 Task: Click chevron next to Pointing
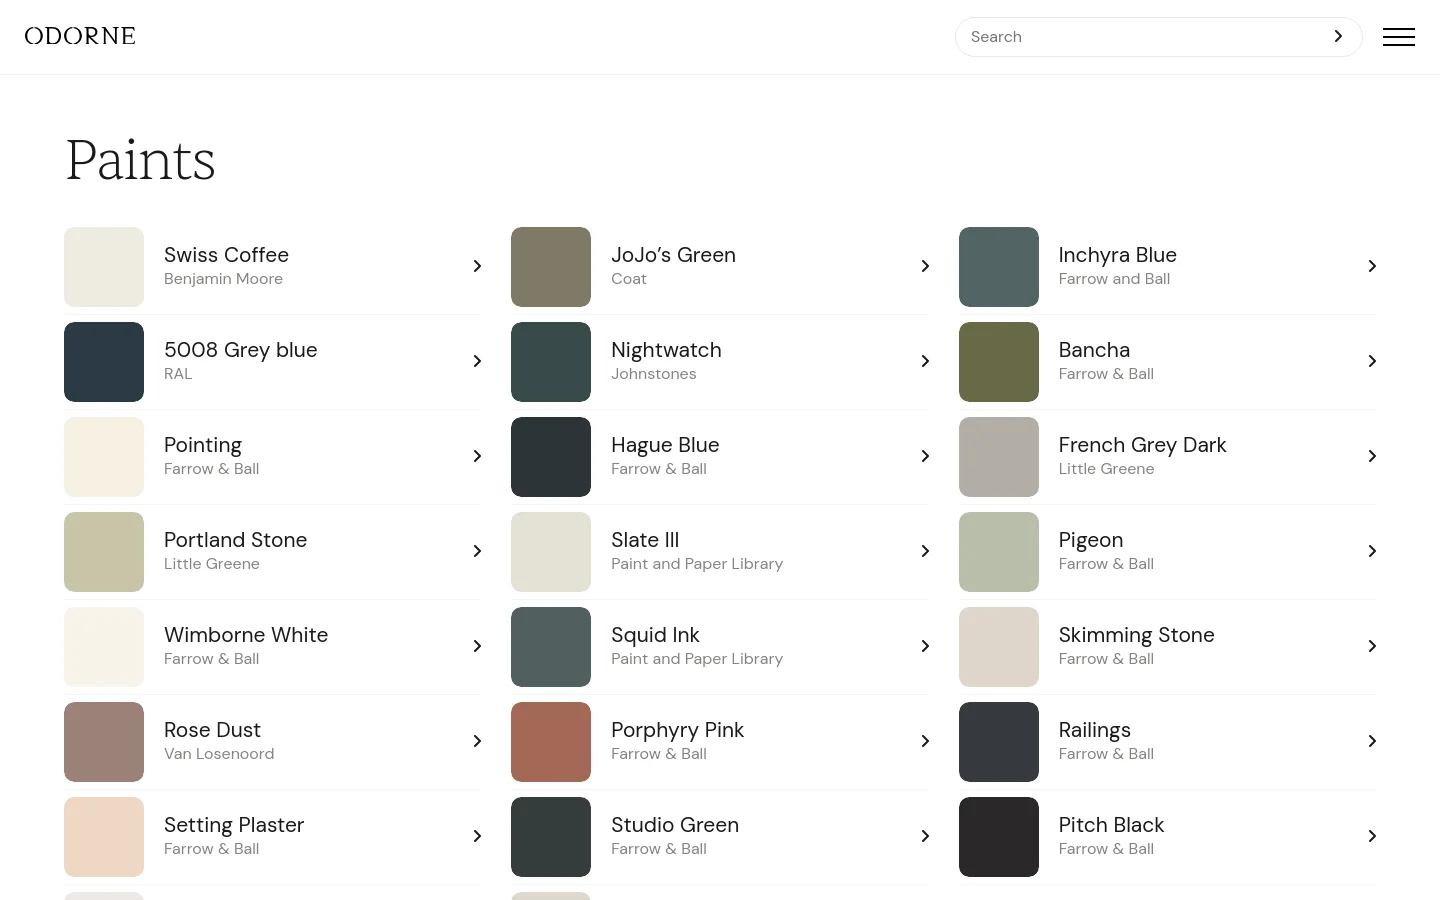(477, 456)
